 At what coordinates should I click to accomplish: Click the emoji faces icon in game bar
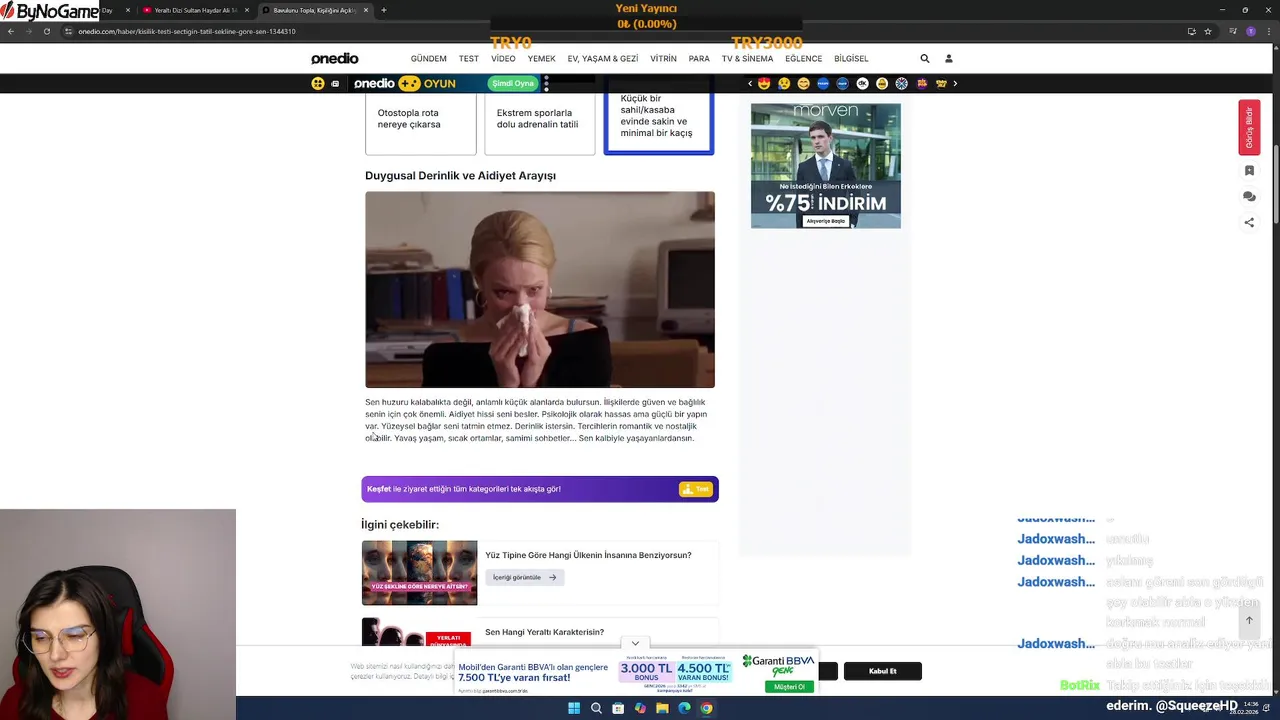(x=318, y=84)
